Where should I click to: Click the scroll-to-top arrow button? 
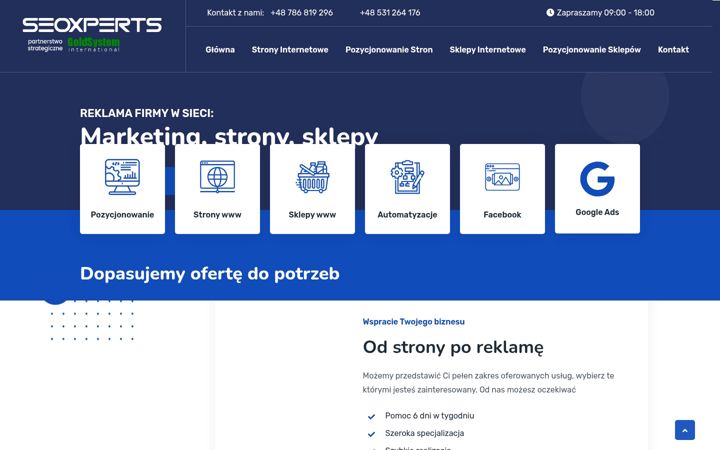(685, 430)
